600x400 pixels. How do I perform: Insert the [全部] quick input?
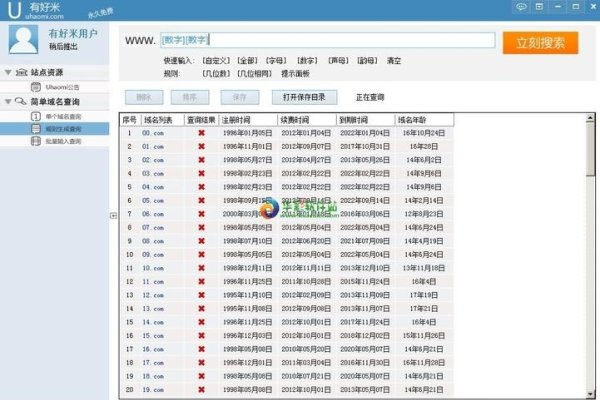click(x=247, y=60)
